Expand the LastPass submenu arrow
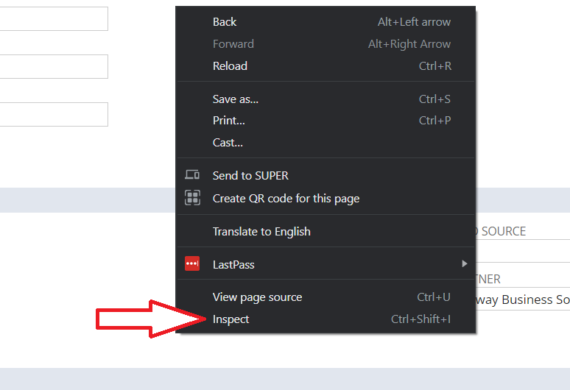The height and width of the screenshot is (390, 570). [x=464, y=264]
